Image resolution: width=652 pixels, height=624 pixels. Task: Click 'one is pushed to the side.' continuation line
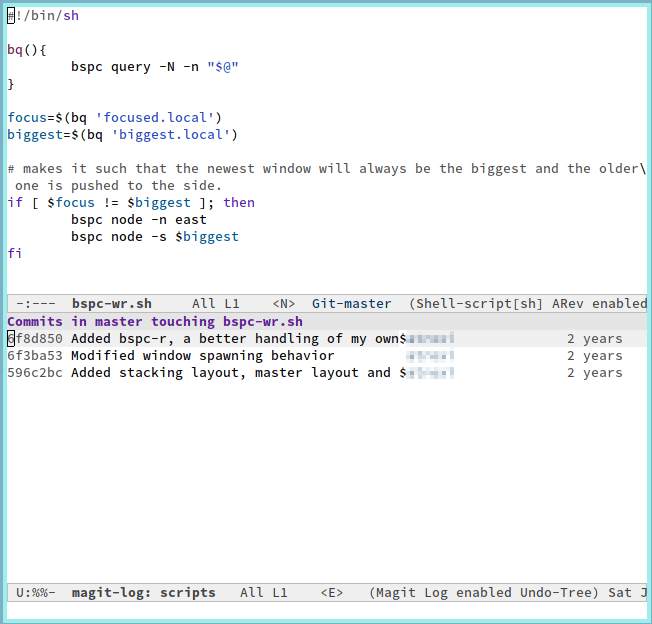pyautogui.click(x=119, y=186)
